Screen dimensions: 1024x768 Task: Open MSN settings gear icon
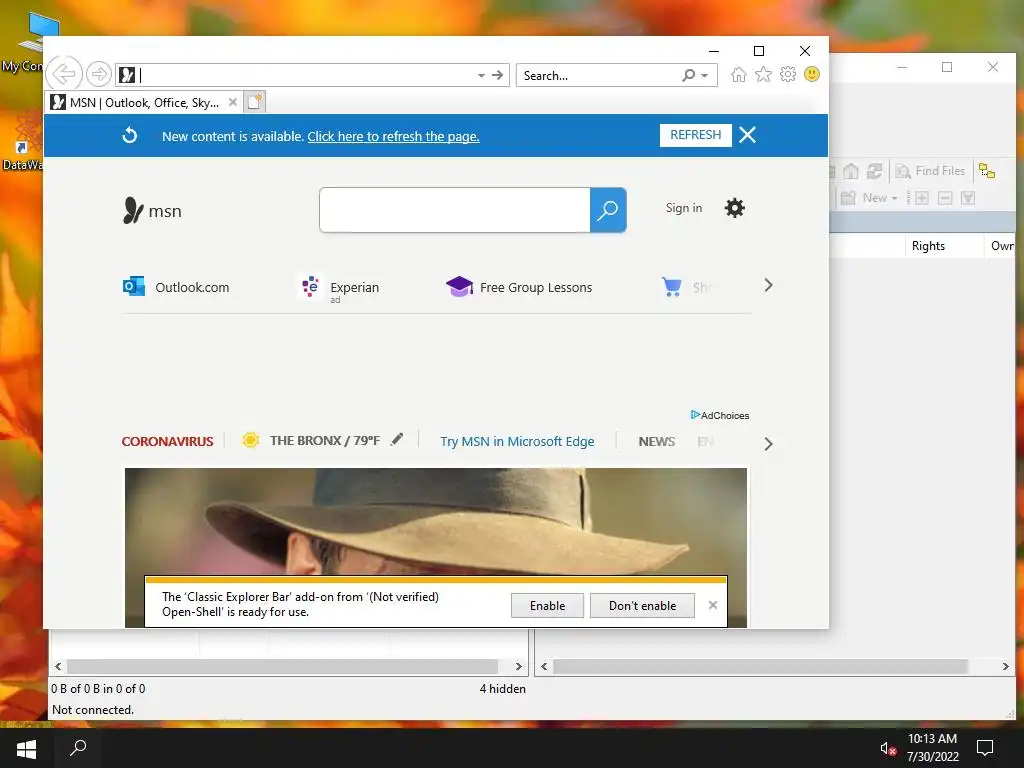click(x=734, y=208)
